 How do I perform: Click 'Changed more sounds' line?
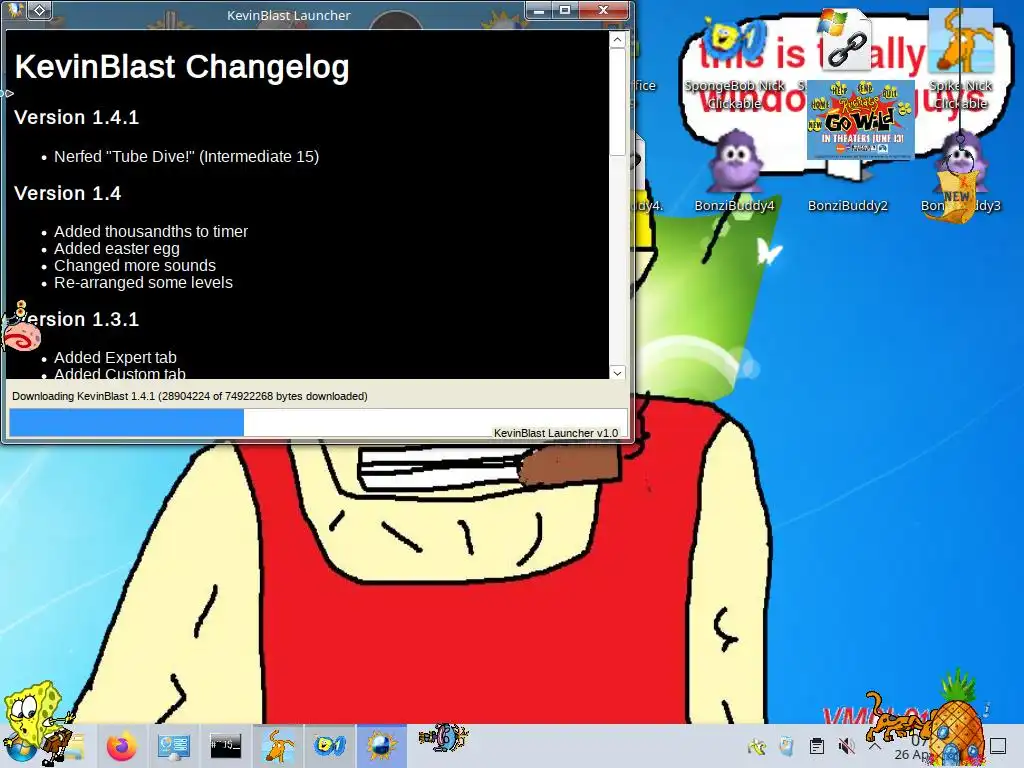pyautogui.click(x=135, y=265)
